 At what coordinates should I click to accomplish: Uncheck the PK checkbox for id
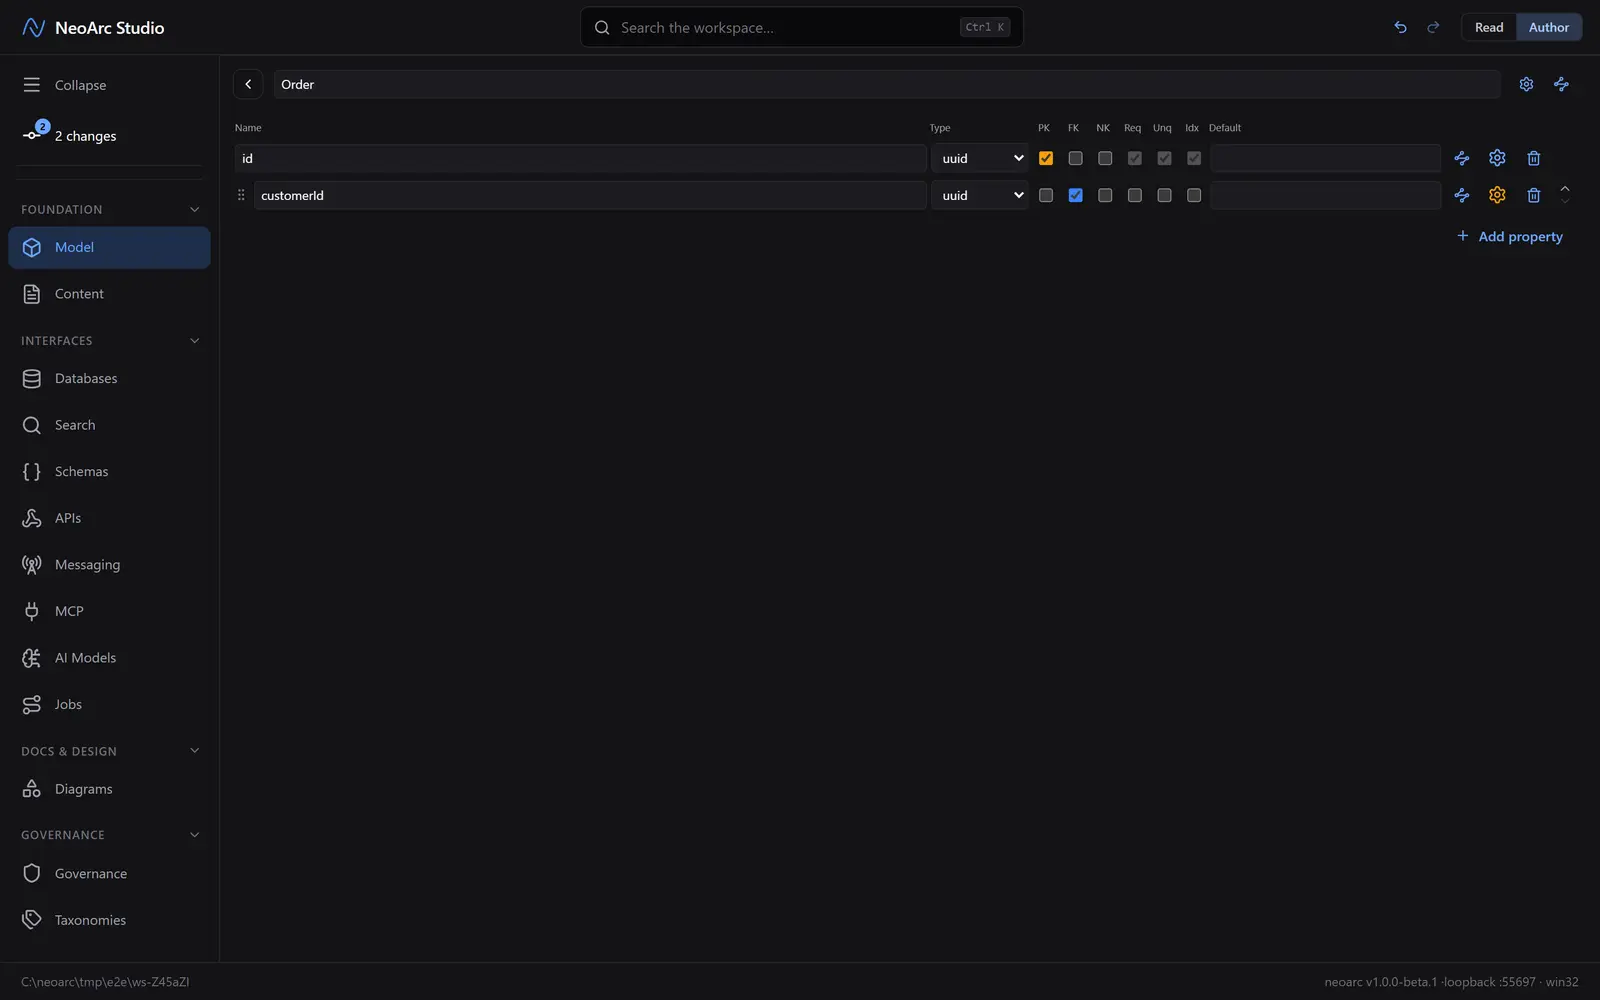[x=1046, y=158]
